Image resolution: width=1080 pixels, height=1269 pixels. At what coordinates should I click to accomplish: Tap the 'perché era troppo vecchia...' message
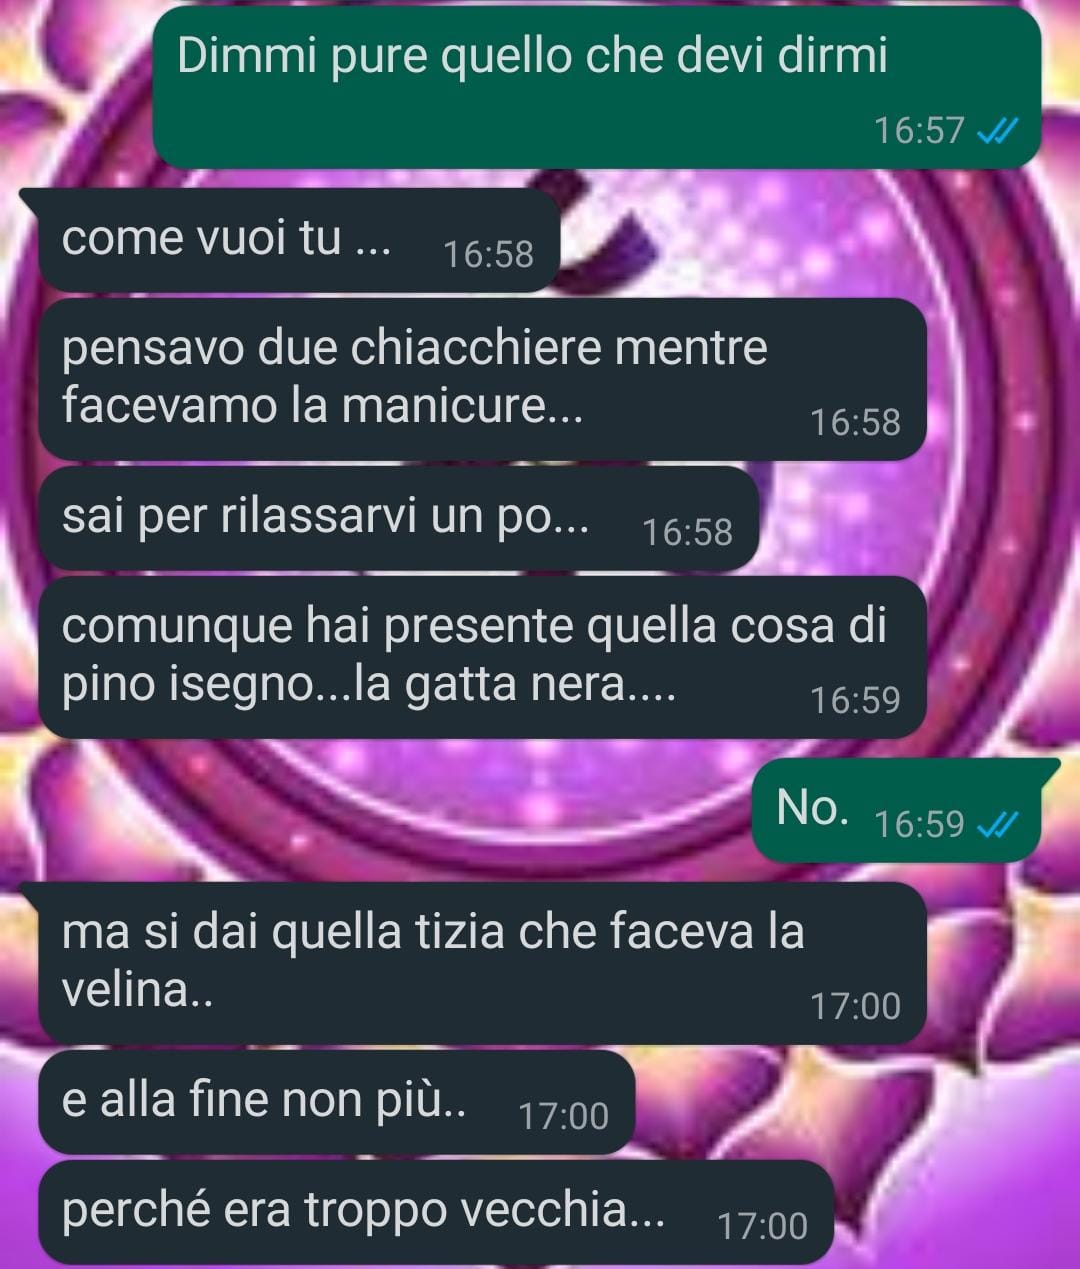(435, 1212)
